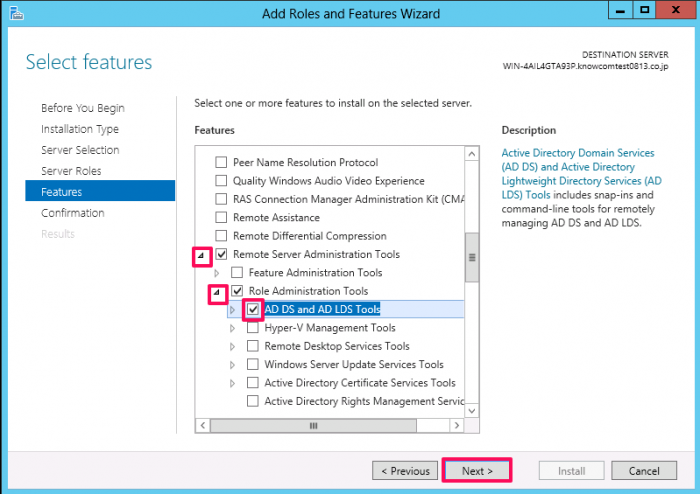
Task: Select the Remote Assistance feature row
Action: (x=276, y=217)
